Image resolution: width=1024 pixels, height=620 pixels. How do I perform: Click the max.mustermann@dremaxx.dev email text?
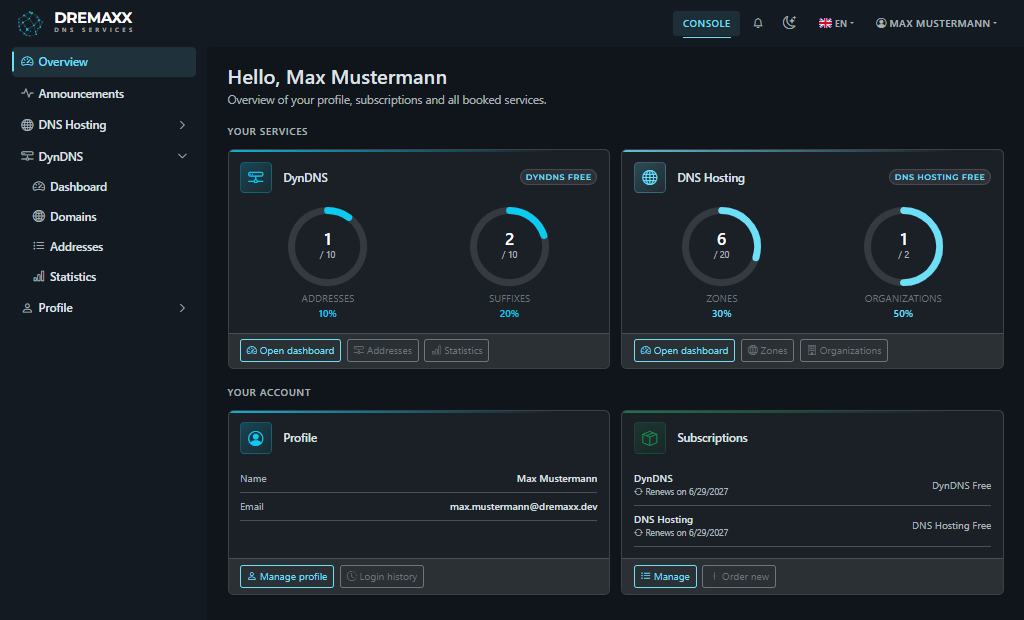(524, 506)
